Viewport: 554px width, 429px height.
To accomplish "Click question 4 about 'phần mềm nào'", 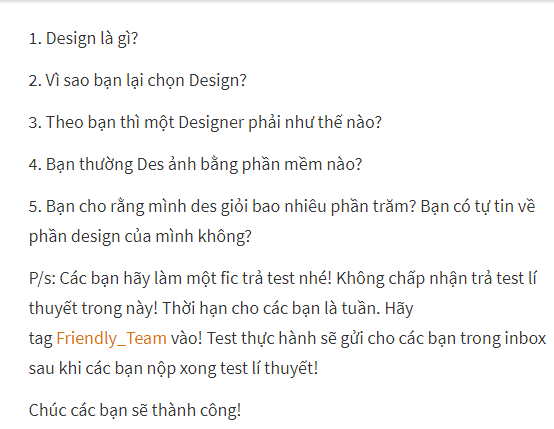I will (x=195, y=164).
